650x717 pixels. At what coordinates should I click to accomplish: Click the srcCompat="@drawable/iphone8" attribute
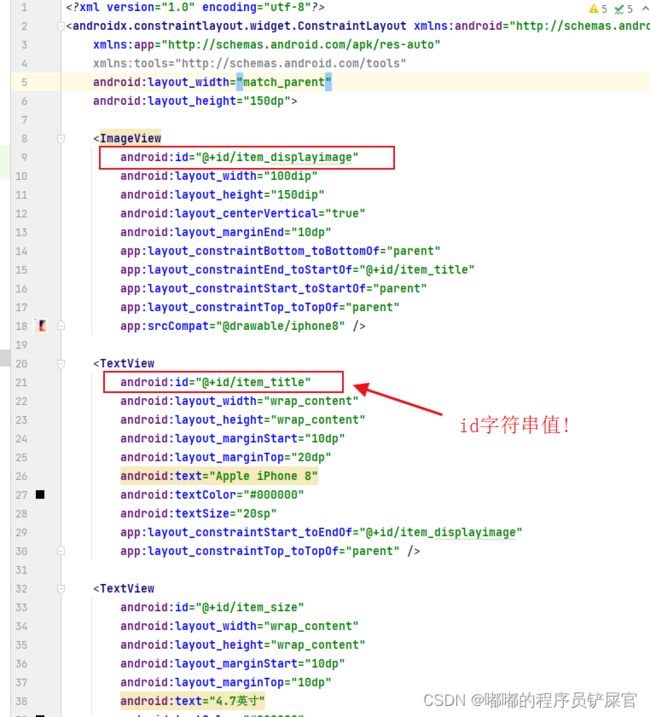coord(232,326)
